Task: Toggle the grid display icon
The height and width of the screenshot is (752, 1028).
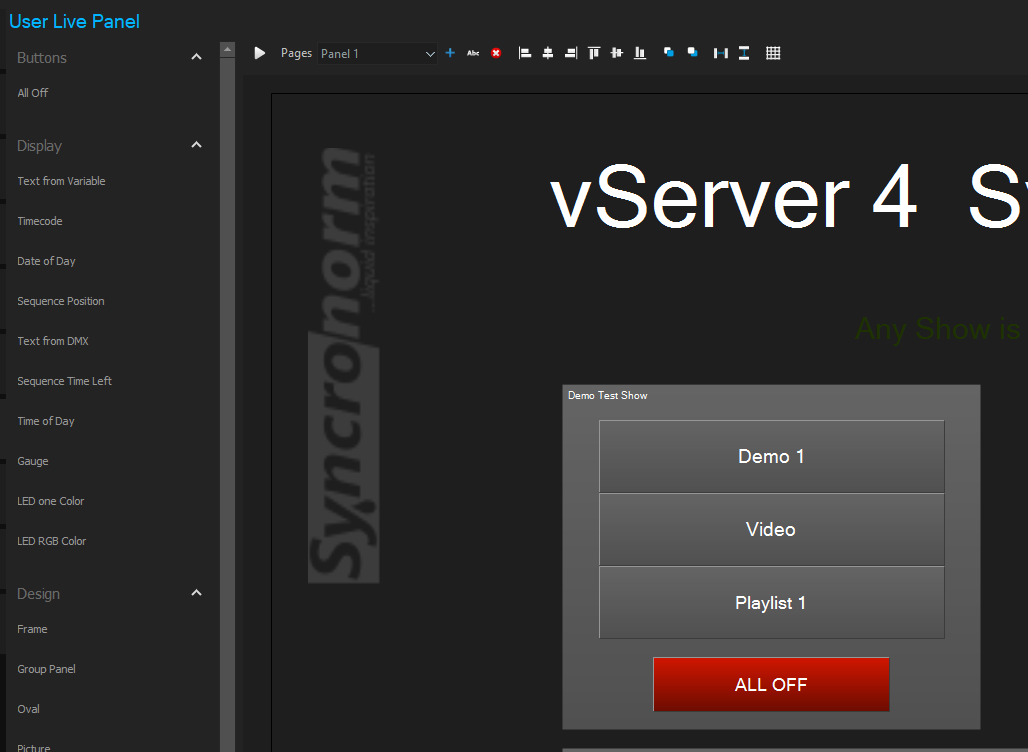Action: [x=773, y=53]
